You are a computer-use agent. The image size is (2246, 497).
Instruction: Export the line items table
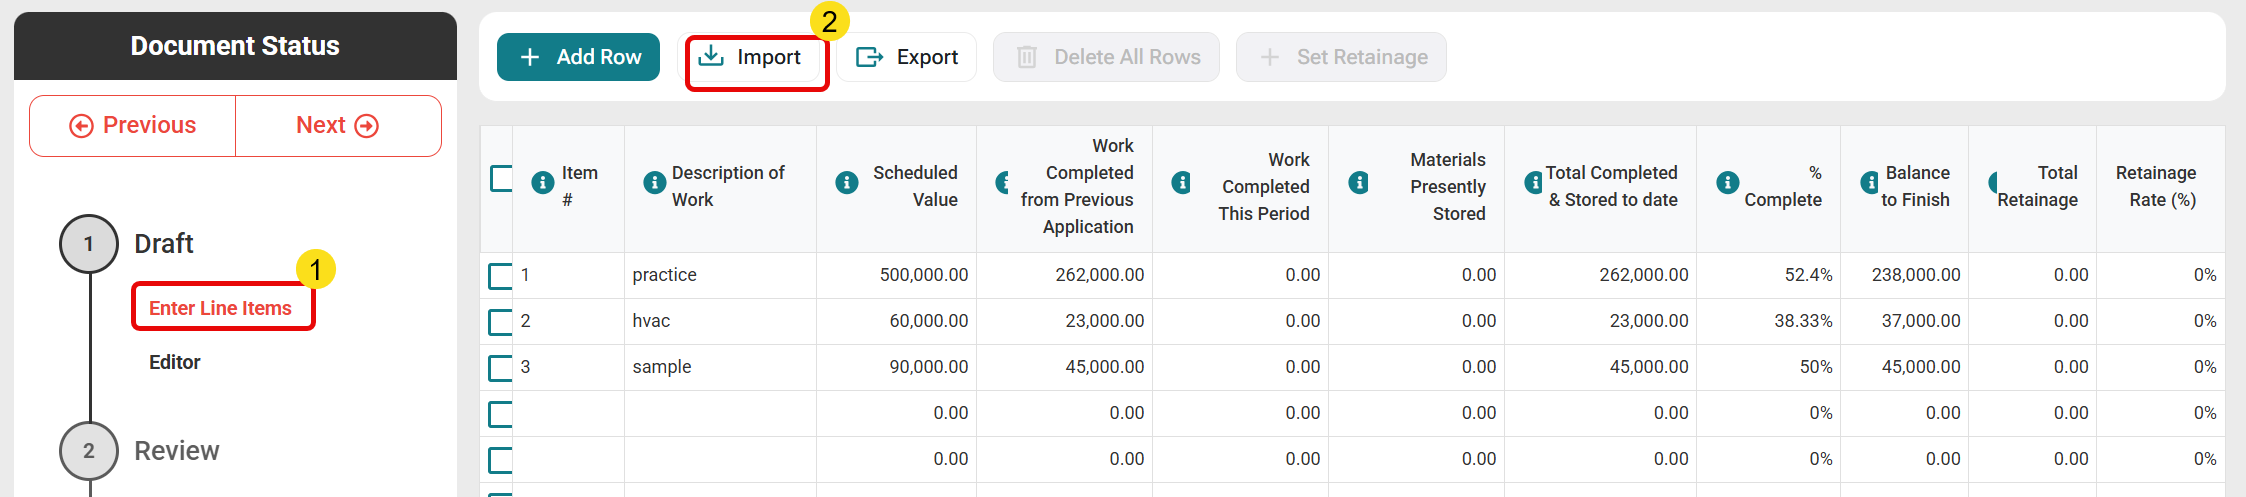pyautogui.click(x=907, y=58)
